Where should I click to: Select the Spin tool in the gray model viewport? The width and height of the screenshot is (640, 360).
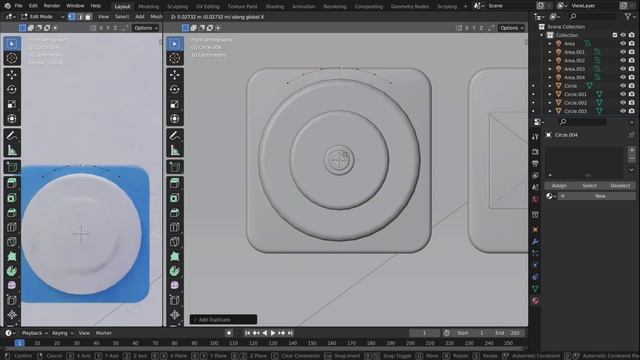[x=175, y=271]
